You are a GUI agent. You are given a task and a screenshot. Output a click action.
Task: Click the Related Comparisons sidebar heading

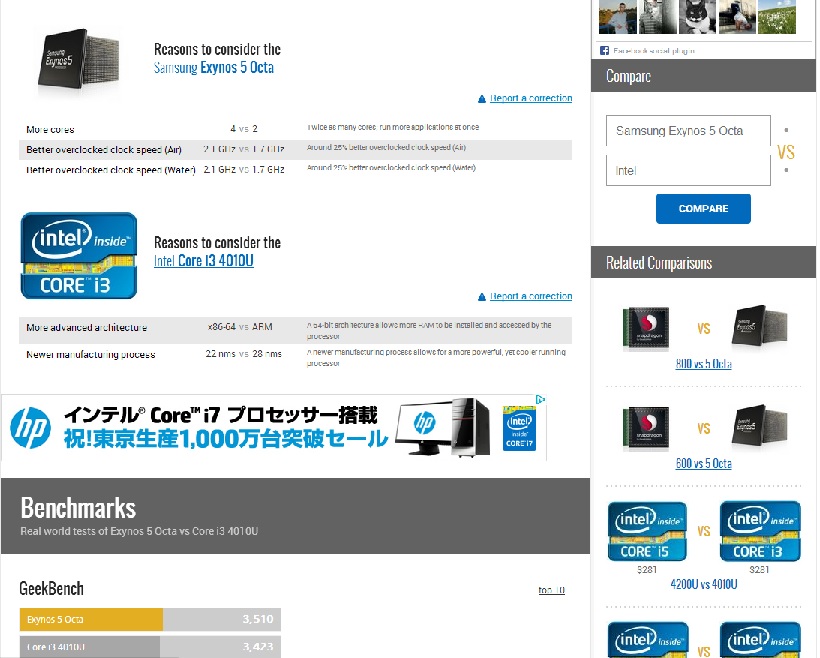[x=659, y=263]
